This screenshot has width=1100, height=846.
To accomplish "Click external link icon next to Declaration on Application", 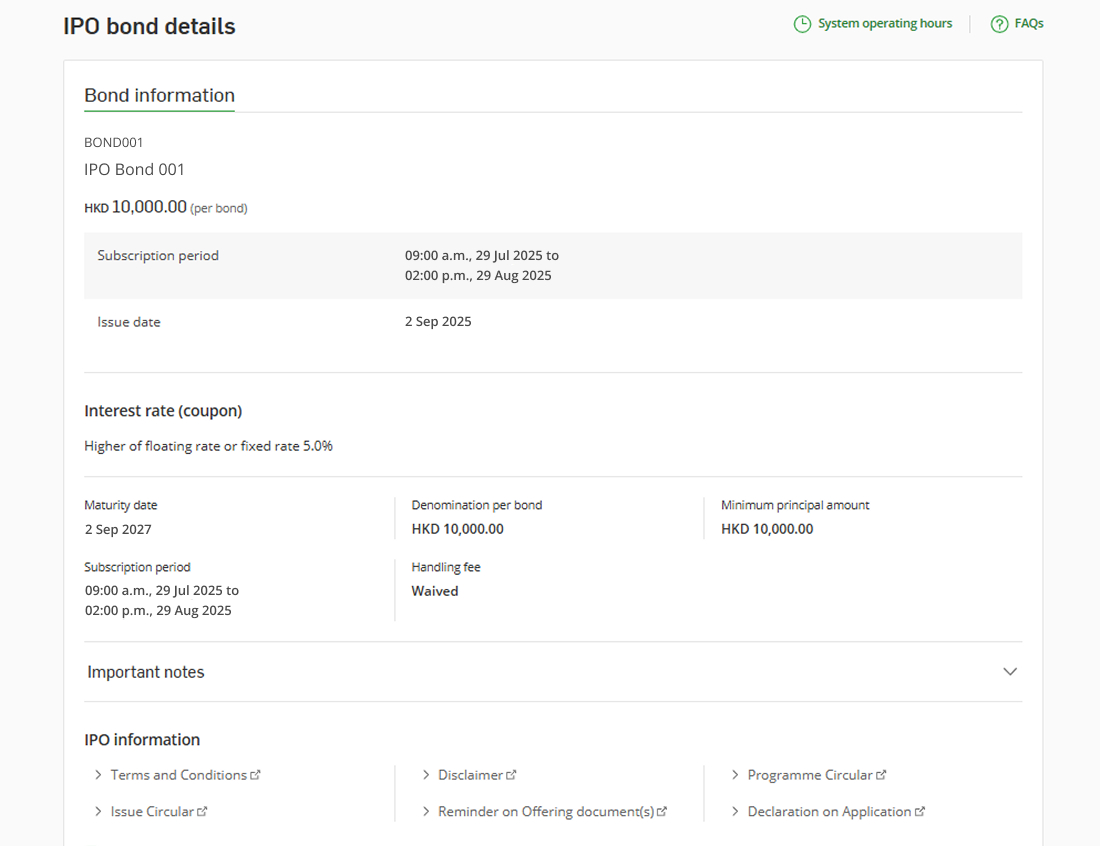I will click(920, 812).
